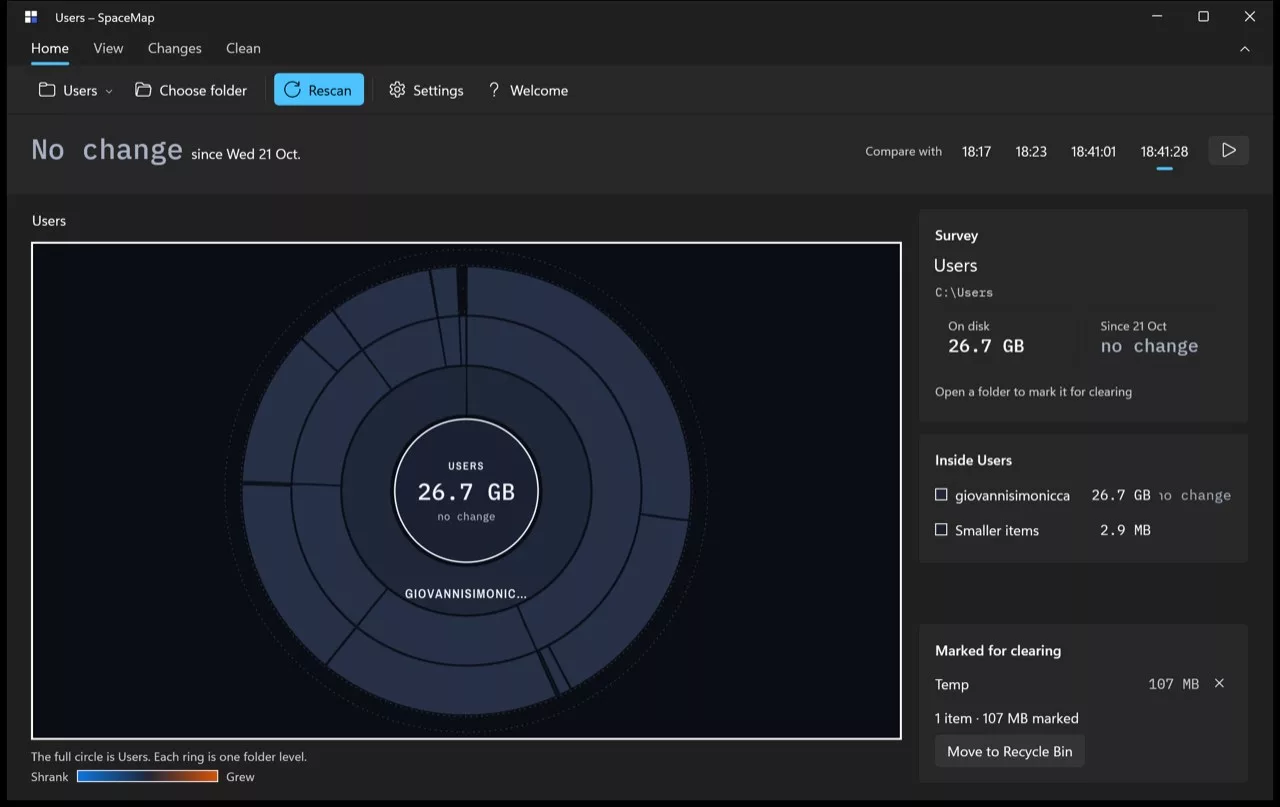Compare with the 18:17 scan

976,152
